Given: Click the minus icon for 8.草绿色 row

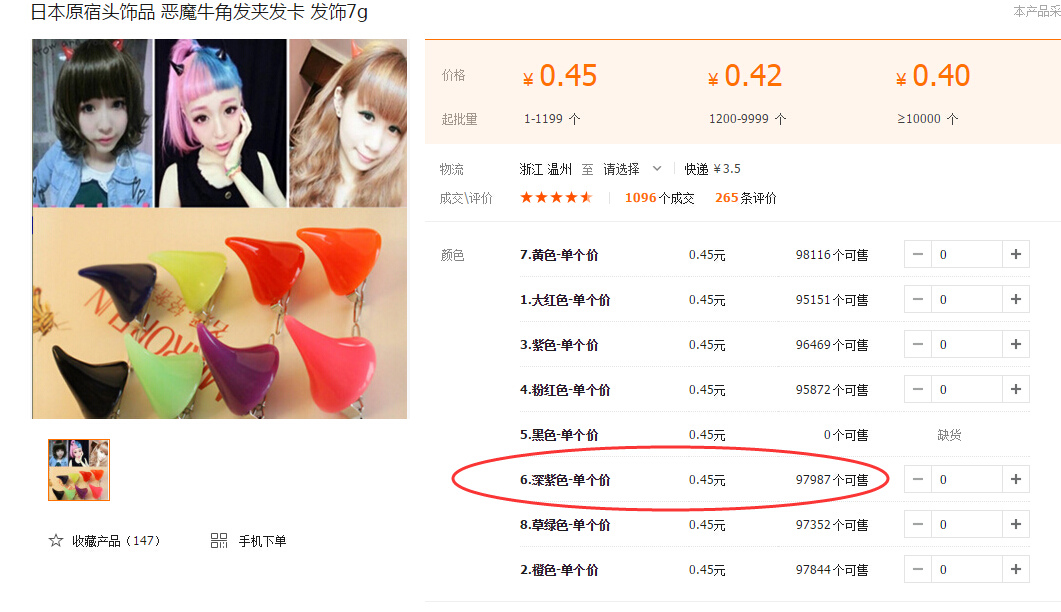Looking at the screenshot, I should (x=918, y=525).
